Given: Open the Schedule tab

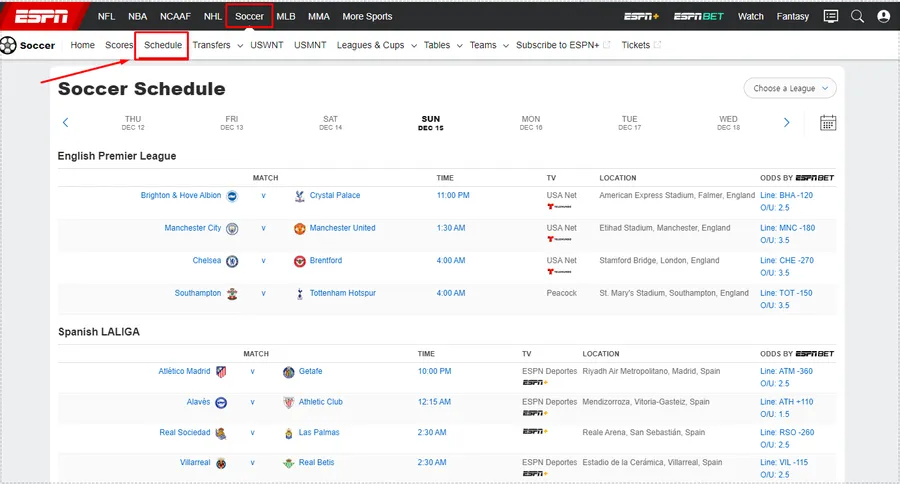Looking at the screenshot, I should [x=162, y=45].
